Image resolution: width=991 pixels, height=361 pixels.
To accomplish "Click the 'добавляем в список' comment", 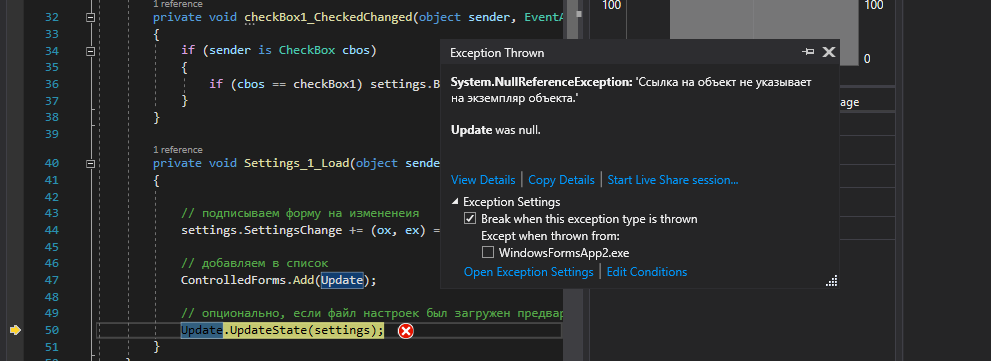I will click(x=255, y=263).
